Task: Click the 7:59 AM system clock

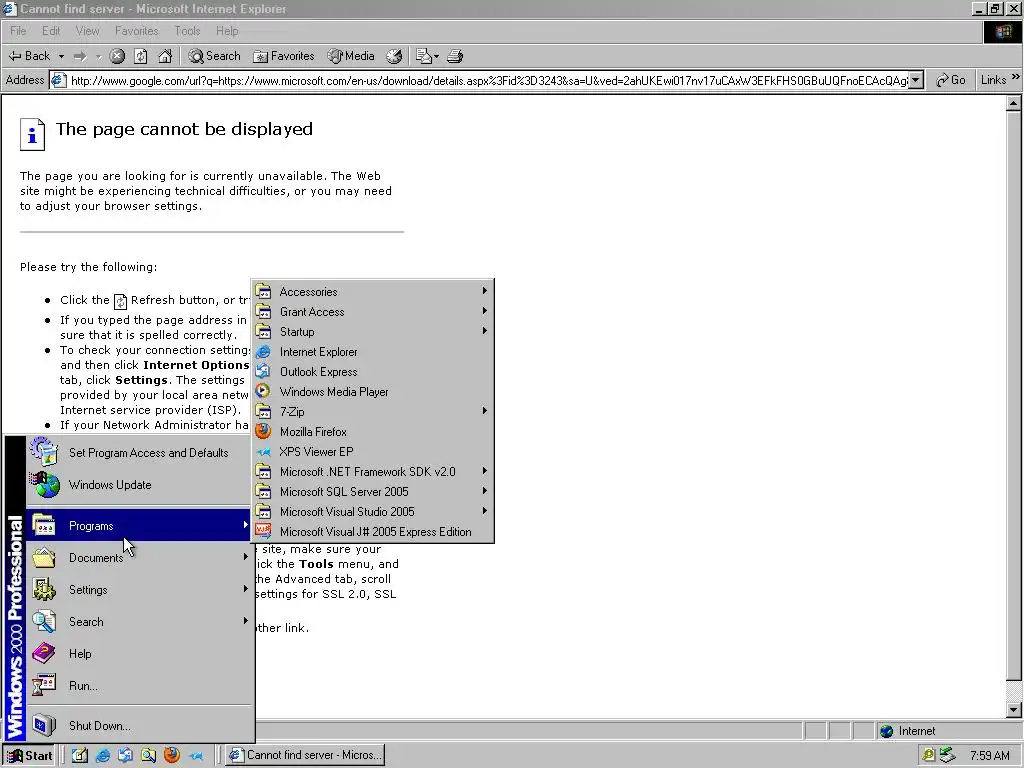Action: click(x=989, y=756)
